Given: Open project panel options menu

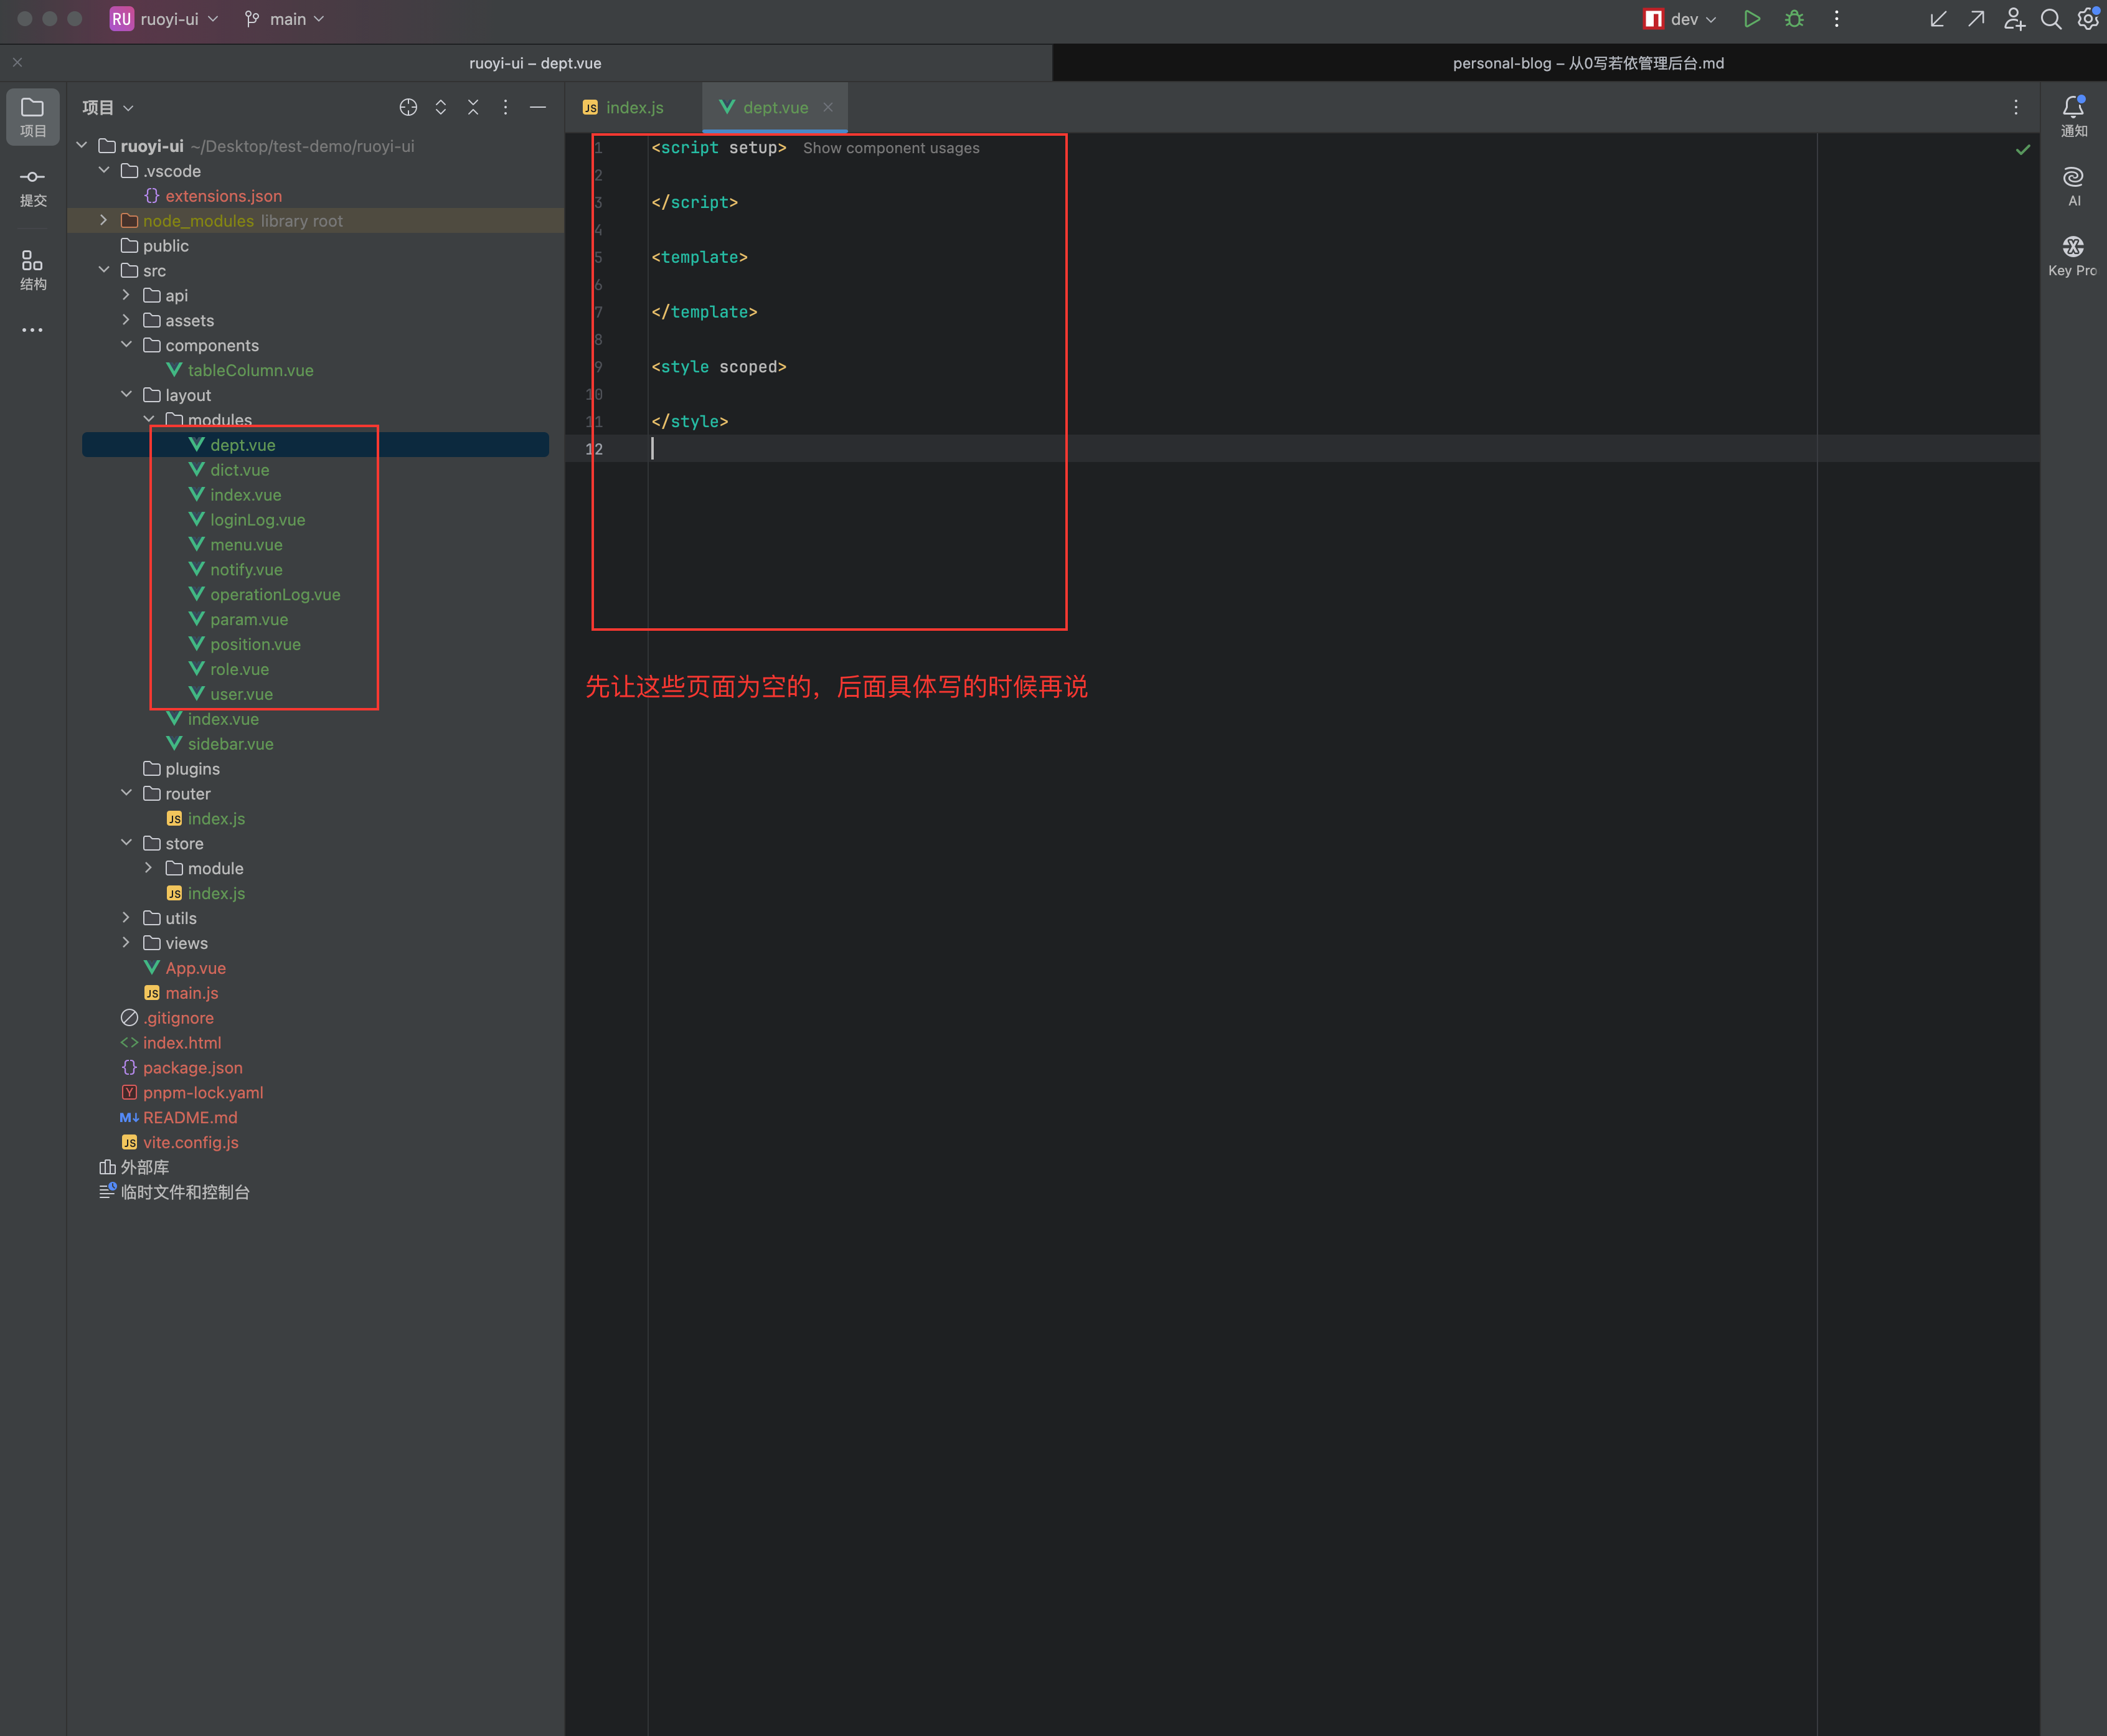Looking at the screenshot, I should [505, 107].
